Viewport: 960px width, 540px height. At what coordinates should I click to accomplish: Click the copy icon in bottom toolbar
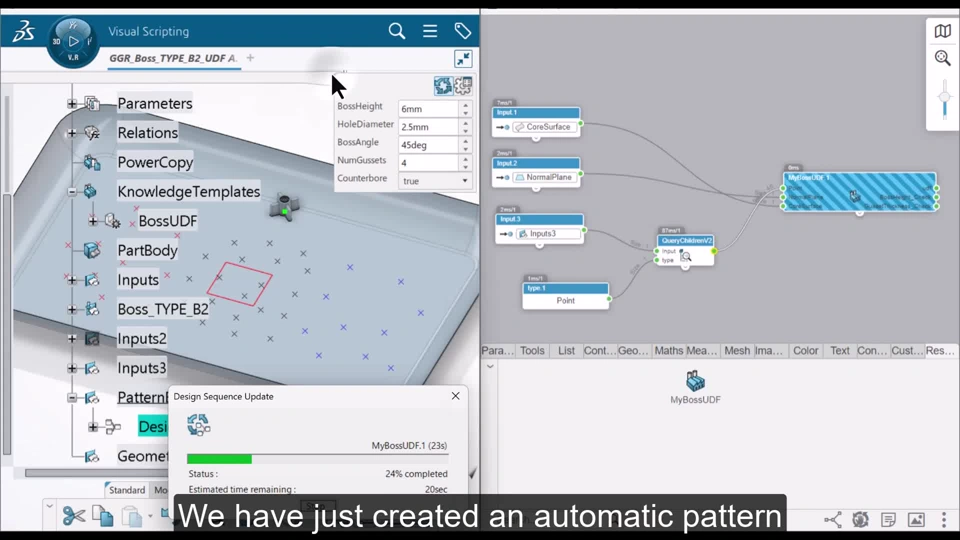click(102, 516)
